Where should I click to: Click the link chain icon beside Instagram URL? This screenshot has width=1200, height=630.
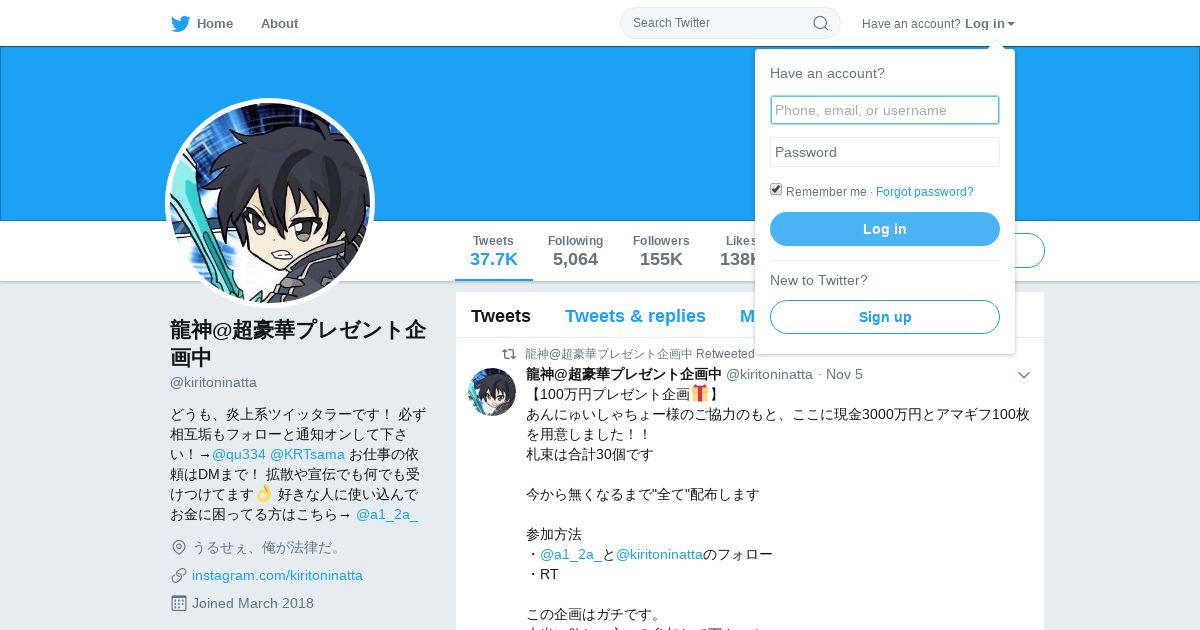point(179,575)
